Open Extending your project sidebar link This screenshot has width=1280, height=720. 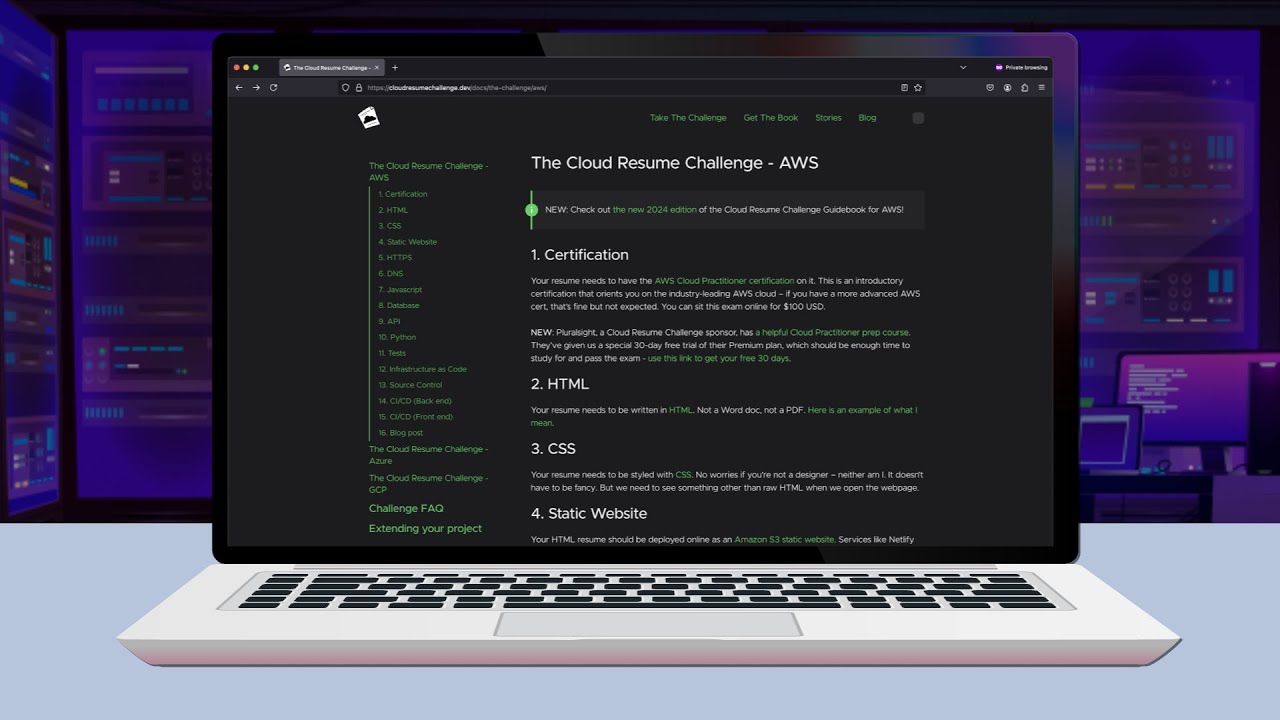click(425, 529)
